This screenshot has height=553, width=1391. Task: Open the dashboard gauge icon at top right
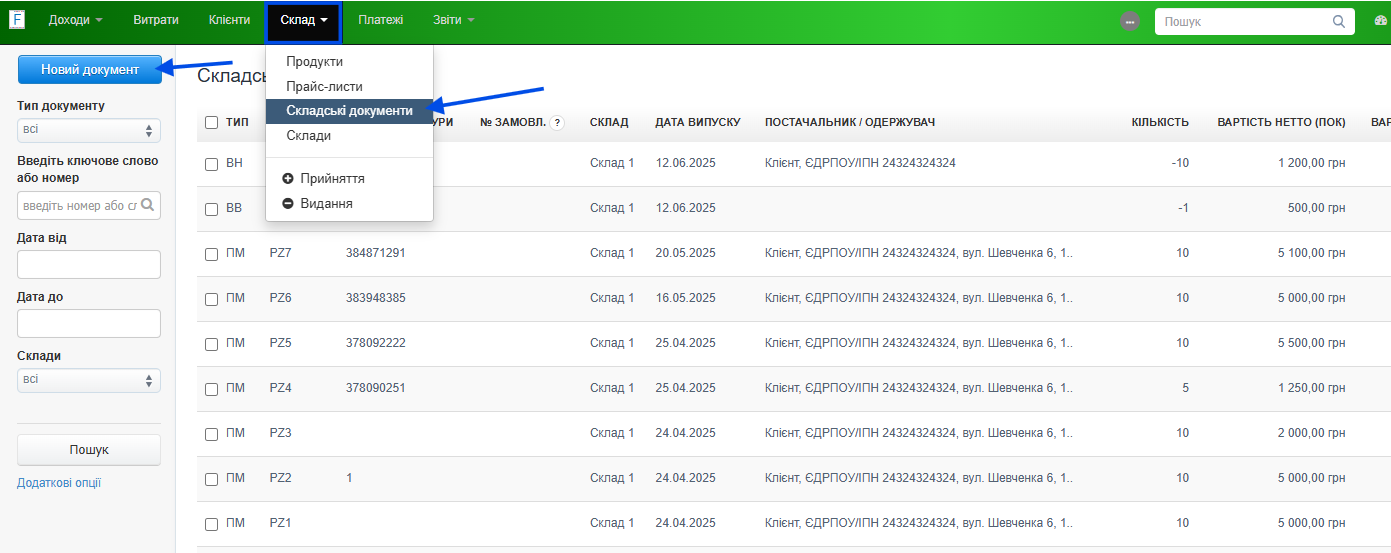pyautogui.click(x=1381, y=21)
